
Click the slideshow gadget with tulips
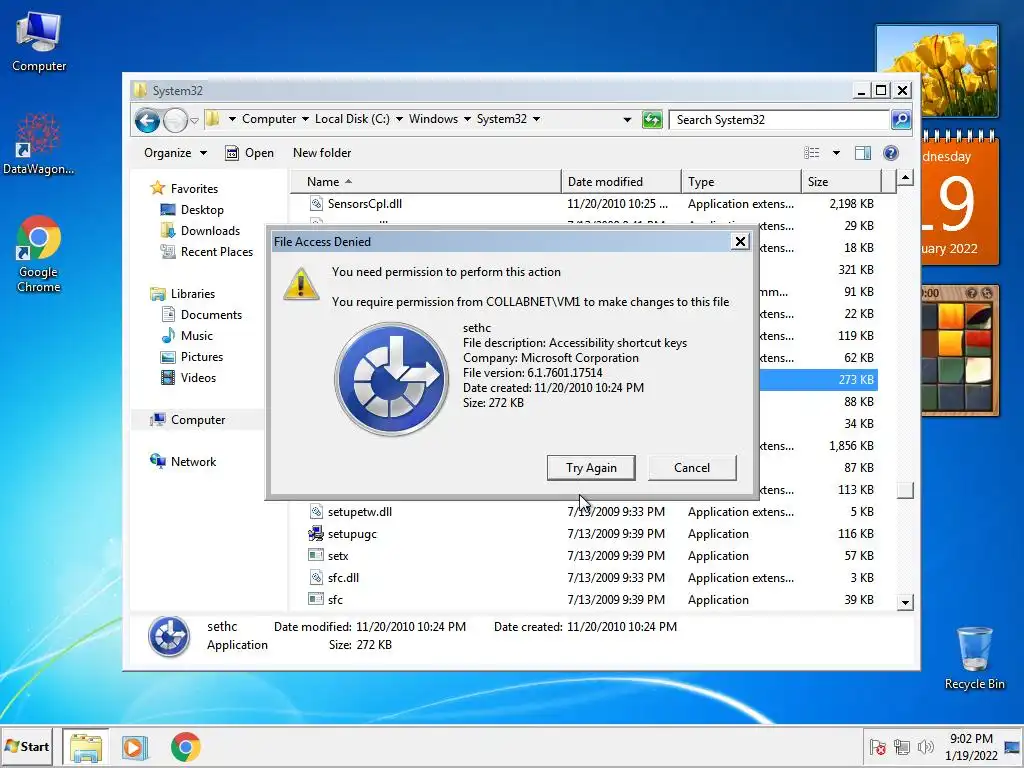[937, 71]
